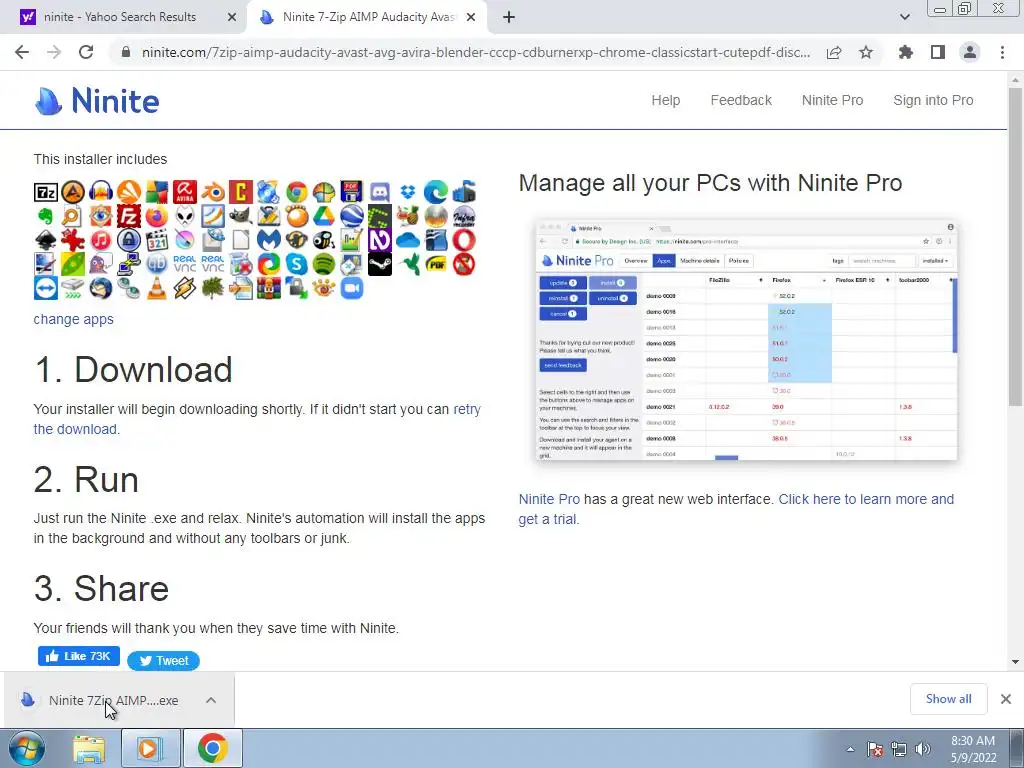Click Sign into Pro
The width and height of the screenshot is (1024, 768).
point(933,100)
